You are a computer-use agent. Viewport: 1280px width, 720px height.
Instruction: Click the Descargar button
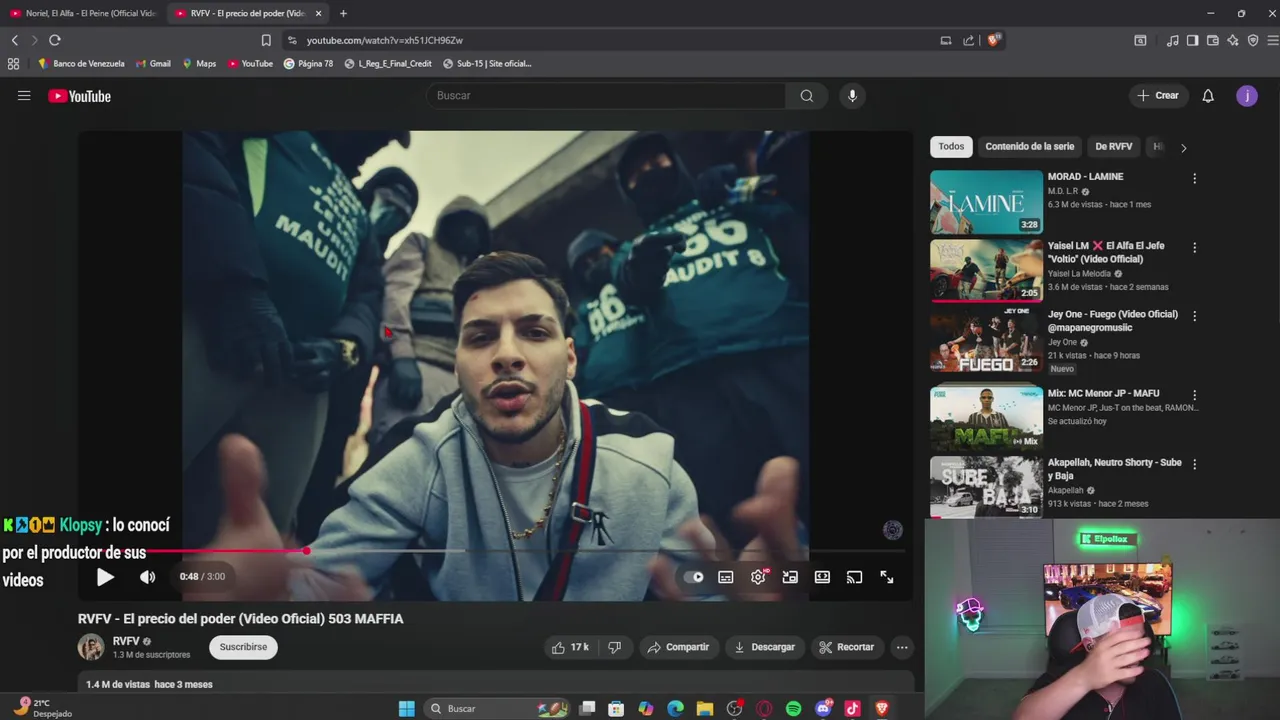(x=765, y=647)
